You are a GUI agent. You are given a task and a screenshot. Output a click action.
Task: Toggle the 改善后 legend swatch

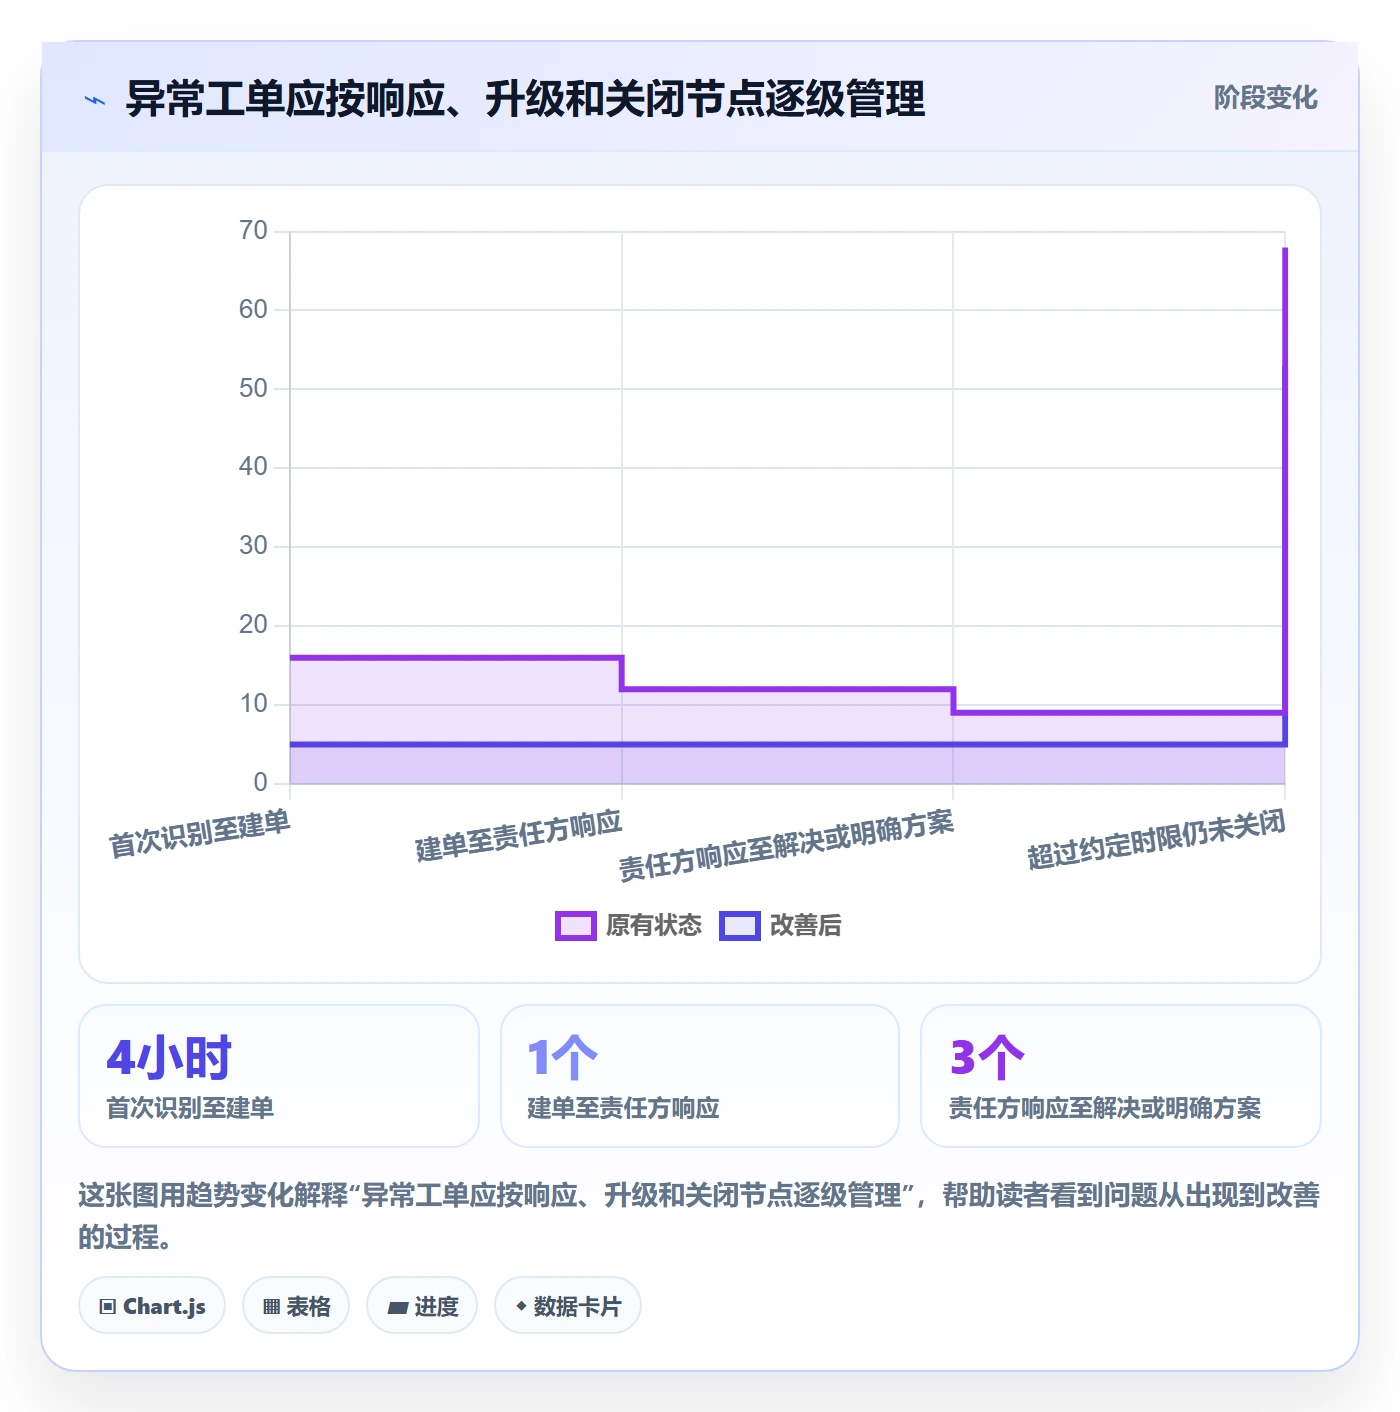pyautogui.click(x=740, y=926)
